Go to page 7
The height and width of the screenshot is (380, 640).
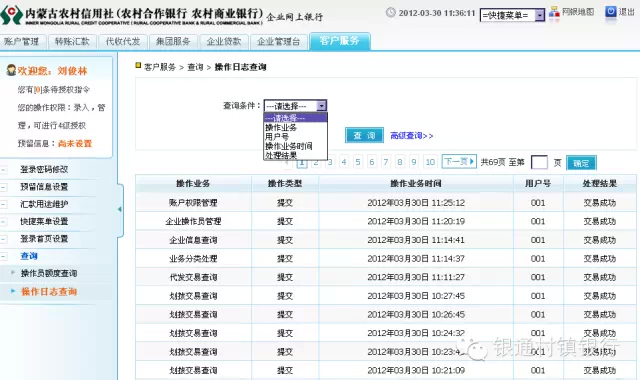coord(386,162)
